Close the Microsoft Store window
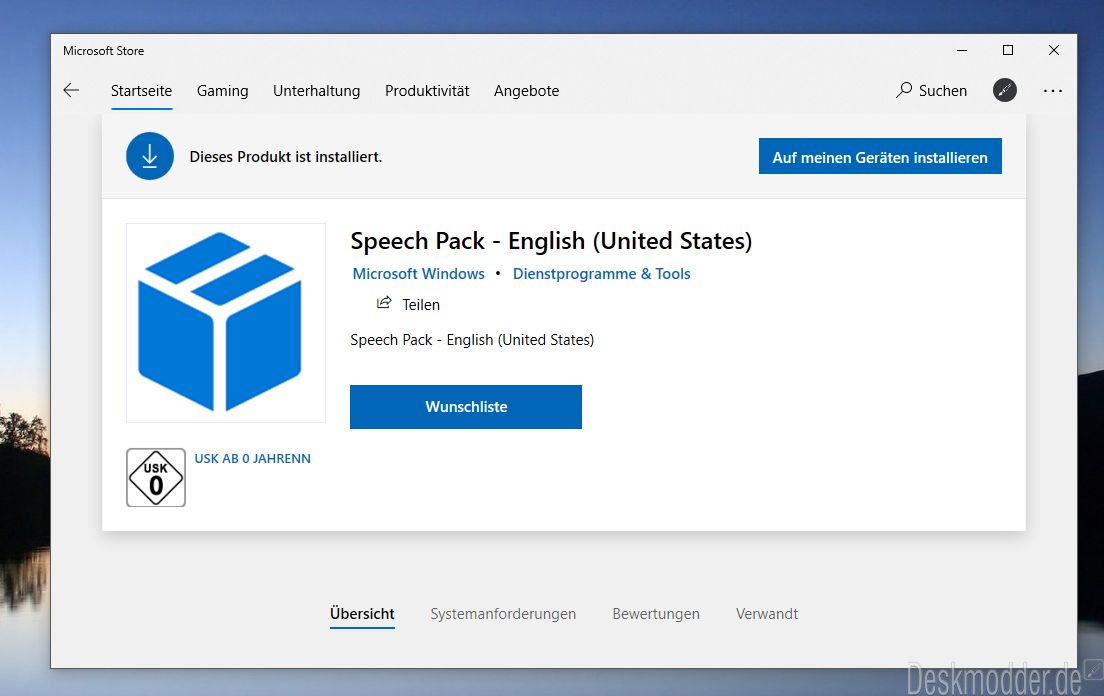 (x=1053, y=50)
